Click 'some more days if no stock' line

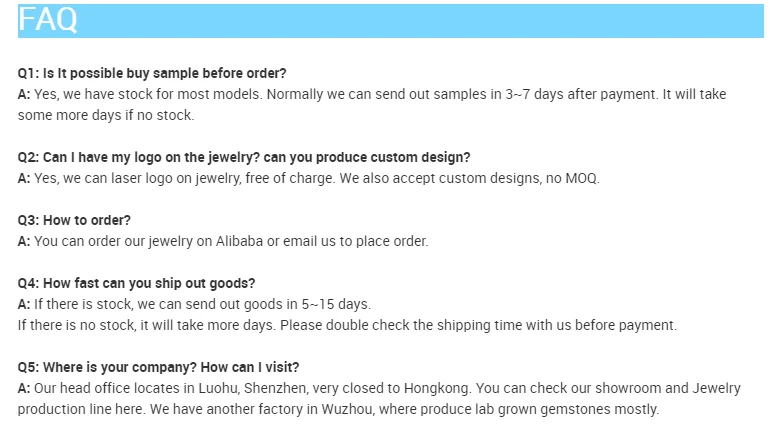(106, 115)
